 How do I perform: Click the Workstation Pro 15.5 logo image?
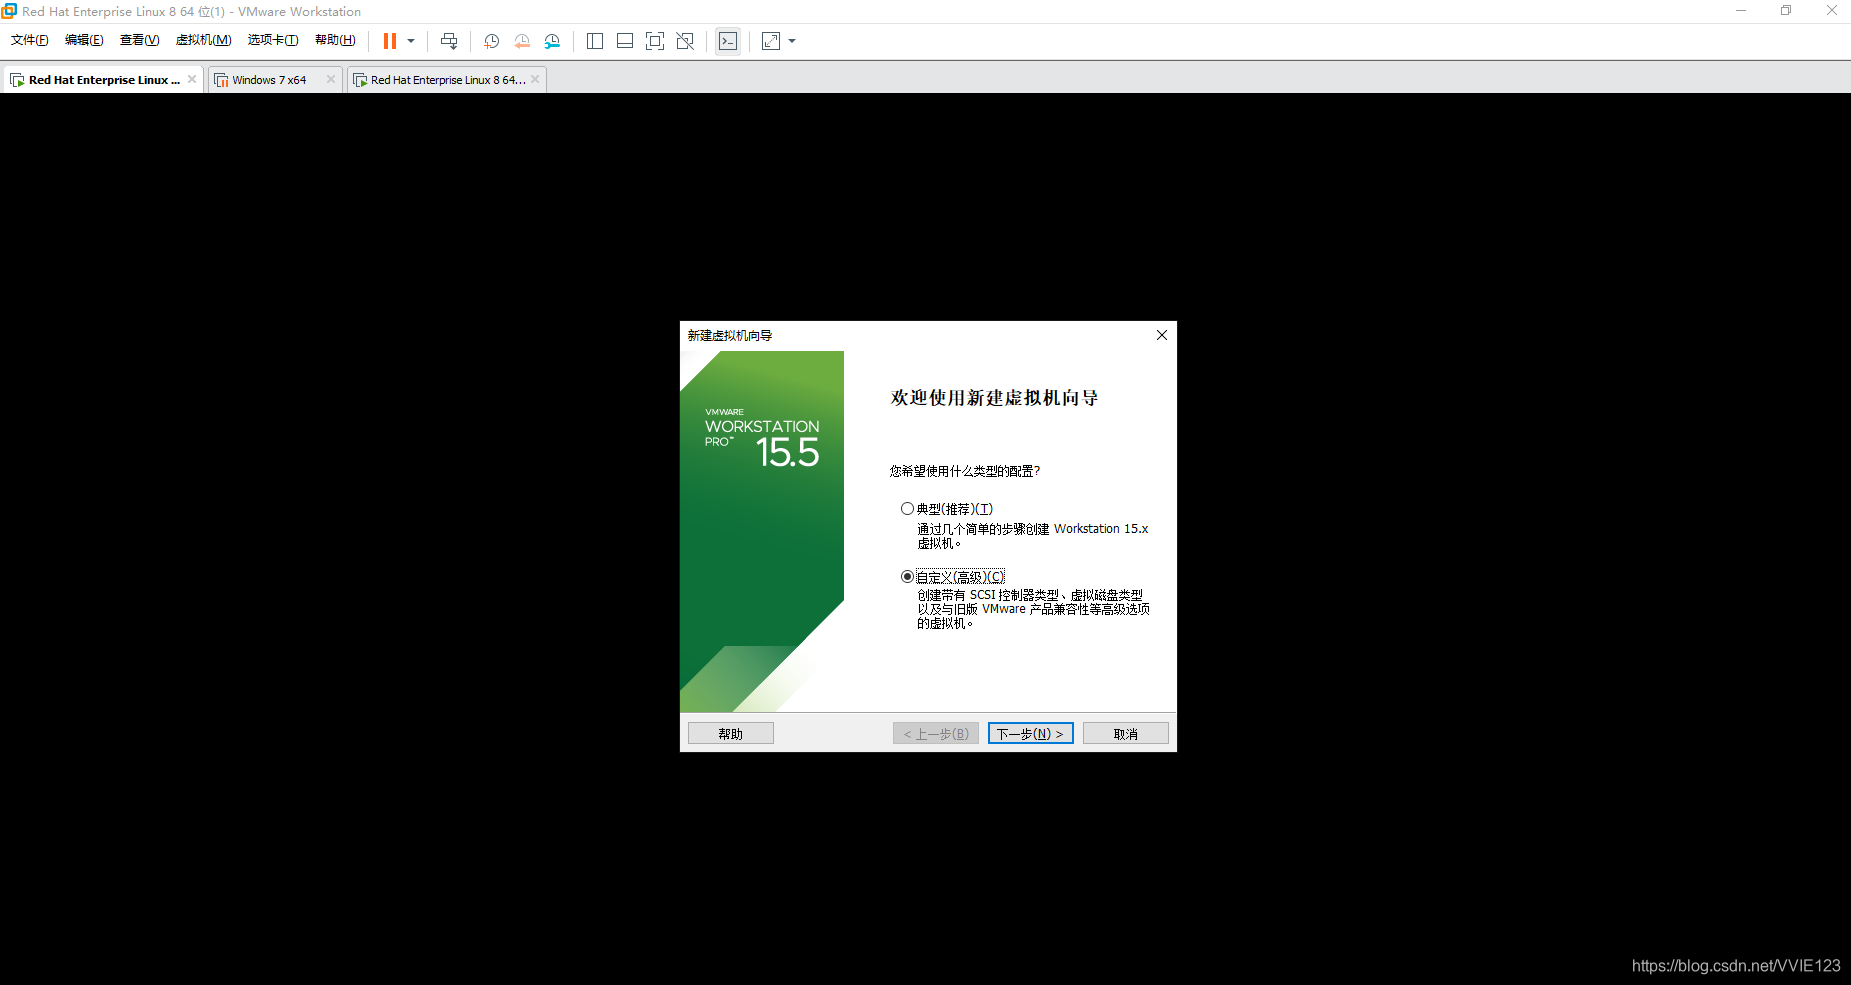762,440
